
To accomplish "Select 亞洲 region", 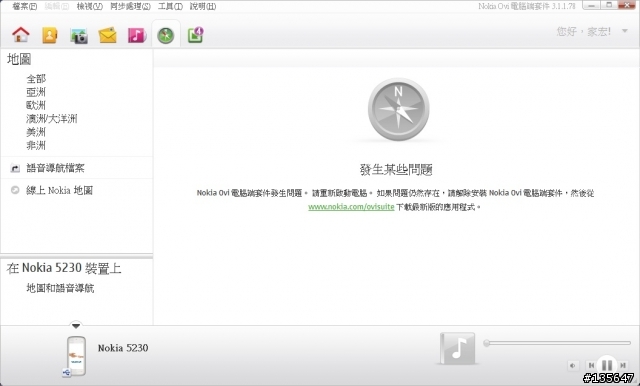I will [x=36, y=92].
